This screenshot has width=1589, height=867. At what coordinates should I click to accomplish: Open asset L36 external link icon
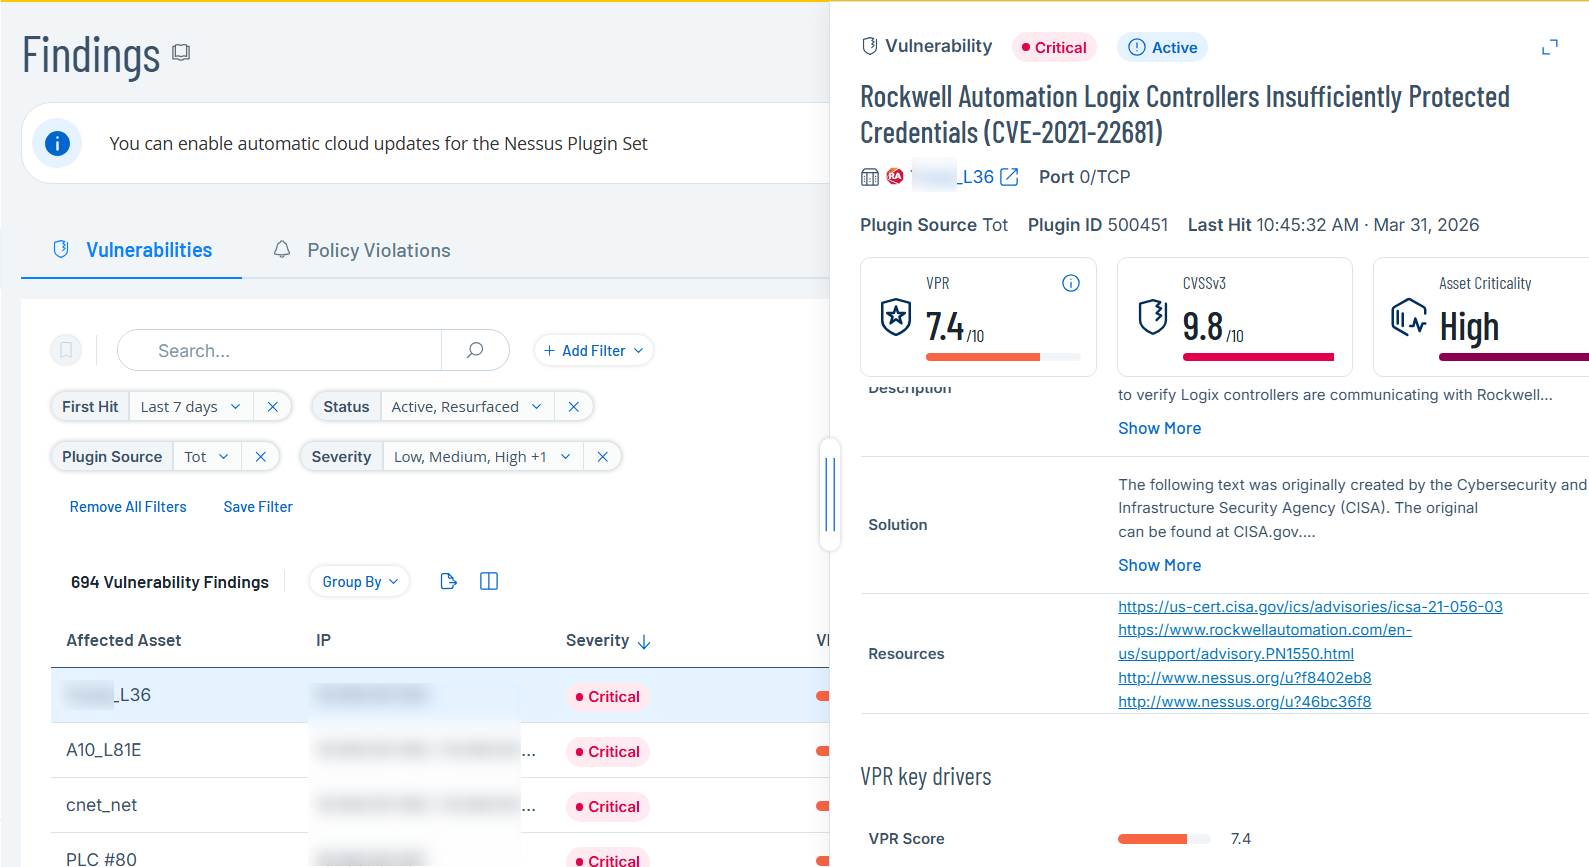[x=1010, y=177]
